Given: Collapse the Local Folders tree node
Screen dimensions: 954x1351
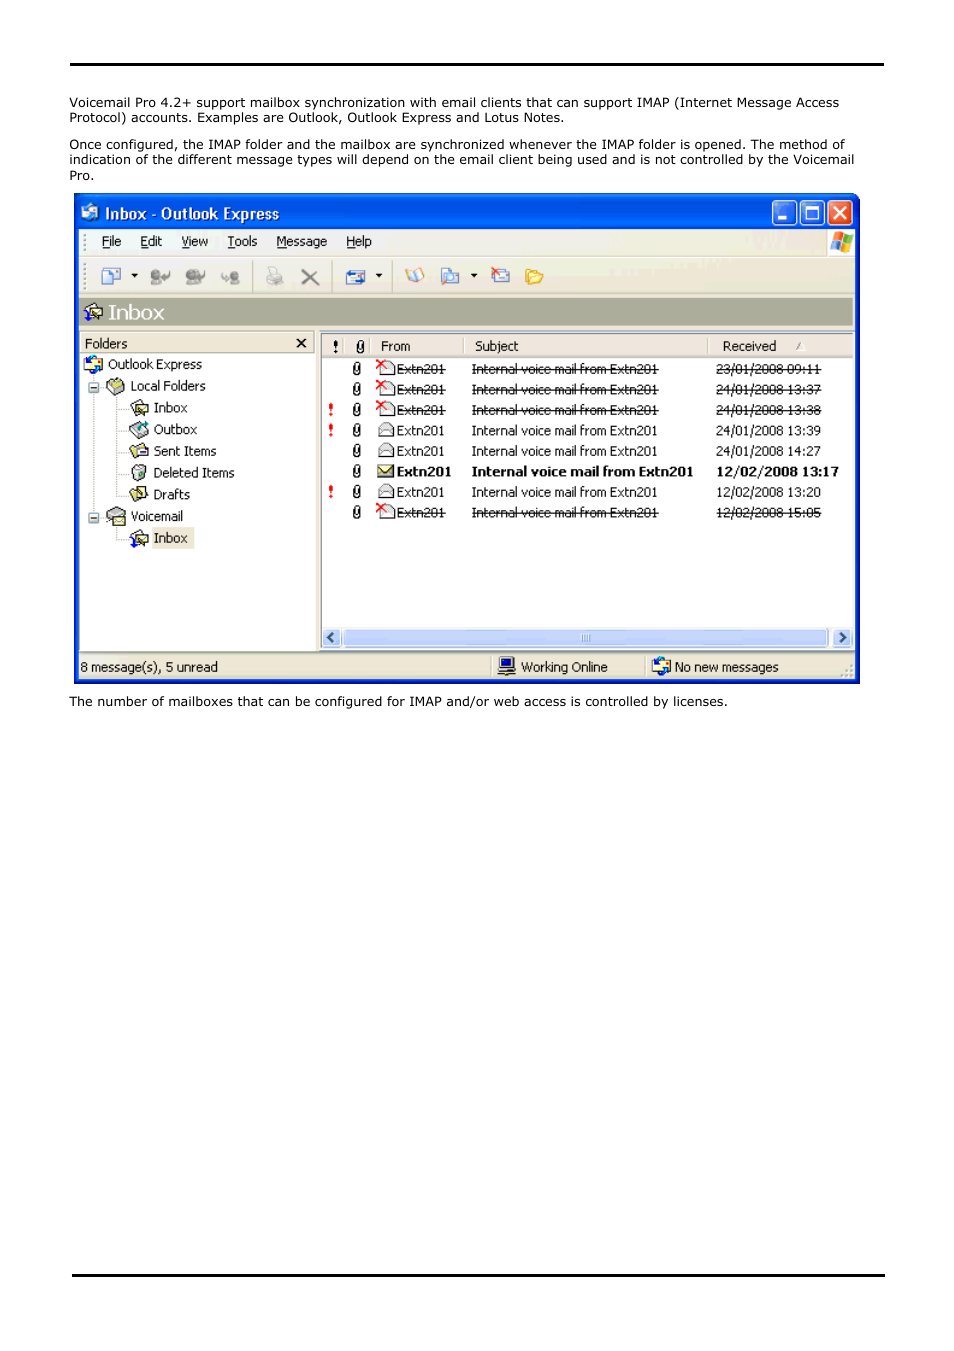Looking at the screenshot, I should click(x=93, y=387).
